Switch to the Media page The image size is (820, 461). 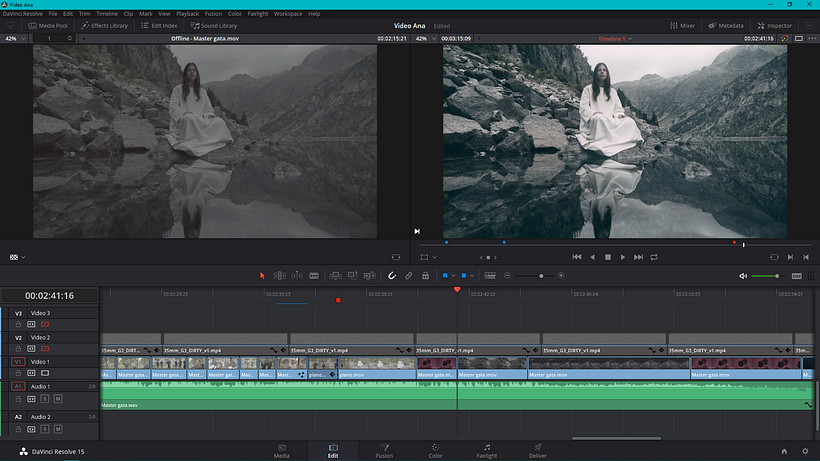(x=281, y=451)
